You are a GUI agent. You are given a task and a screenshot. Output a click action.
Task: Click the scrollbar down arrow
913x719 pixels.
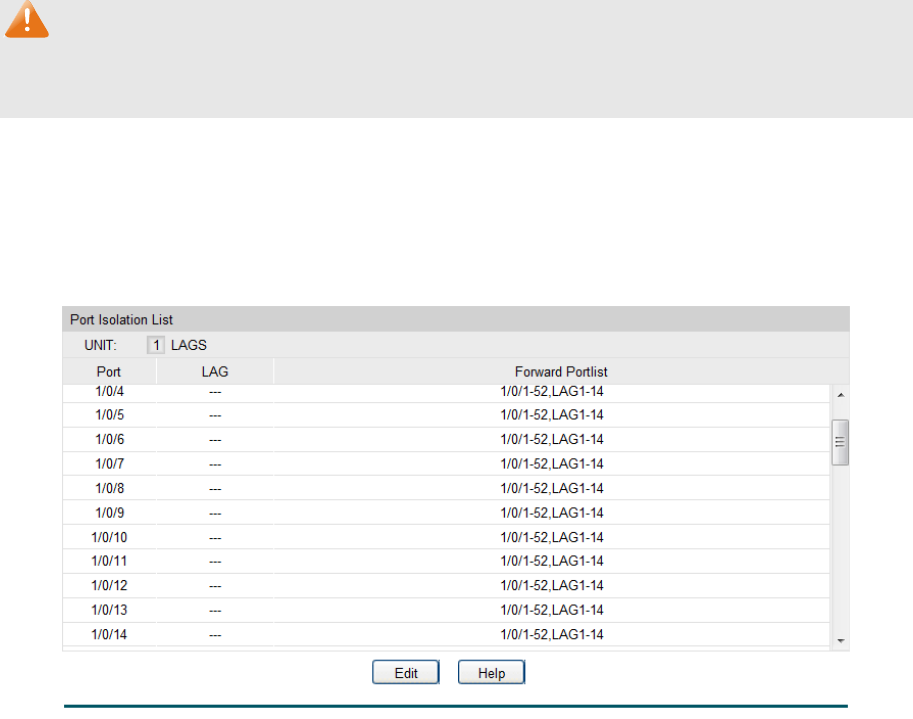click(x=840, y=640)
